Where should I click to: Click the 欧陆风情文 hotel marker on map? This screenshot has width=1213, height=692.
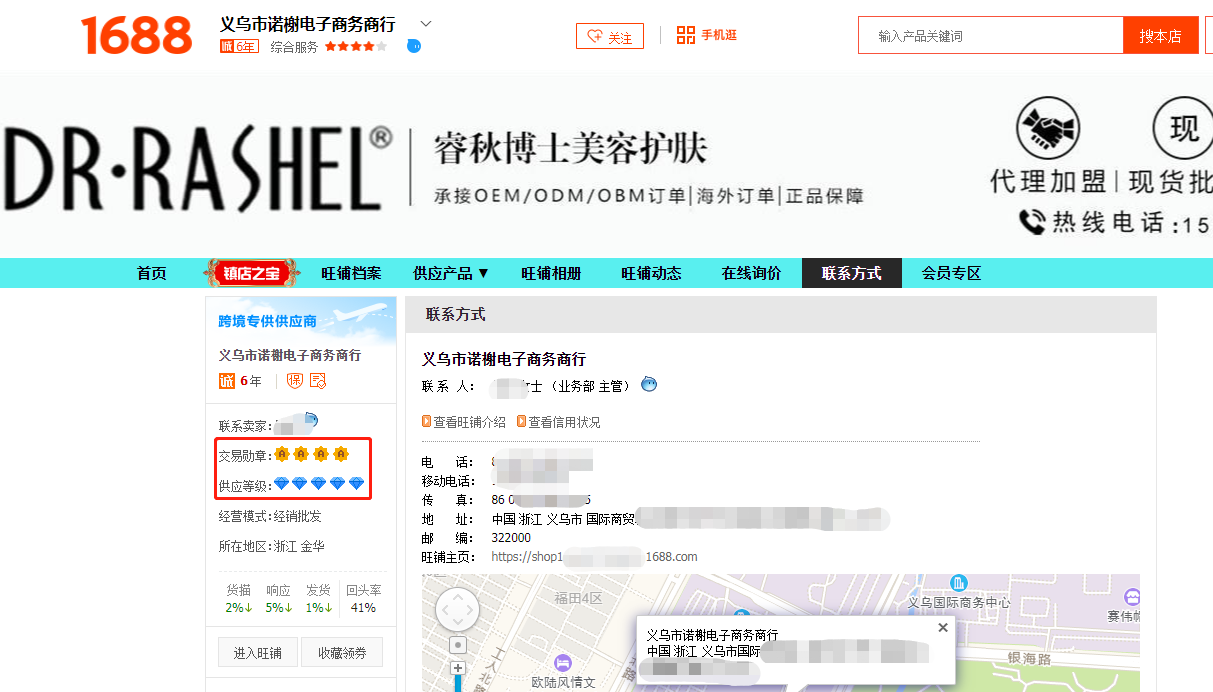(563, 662)
